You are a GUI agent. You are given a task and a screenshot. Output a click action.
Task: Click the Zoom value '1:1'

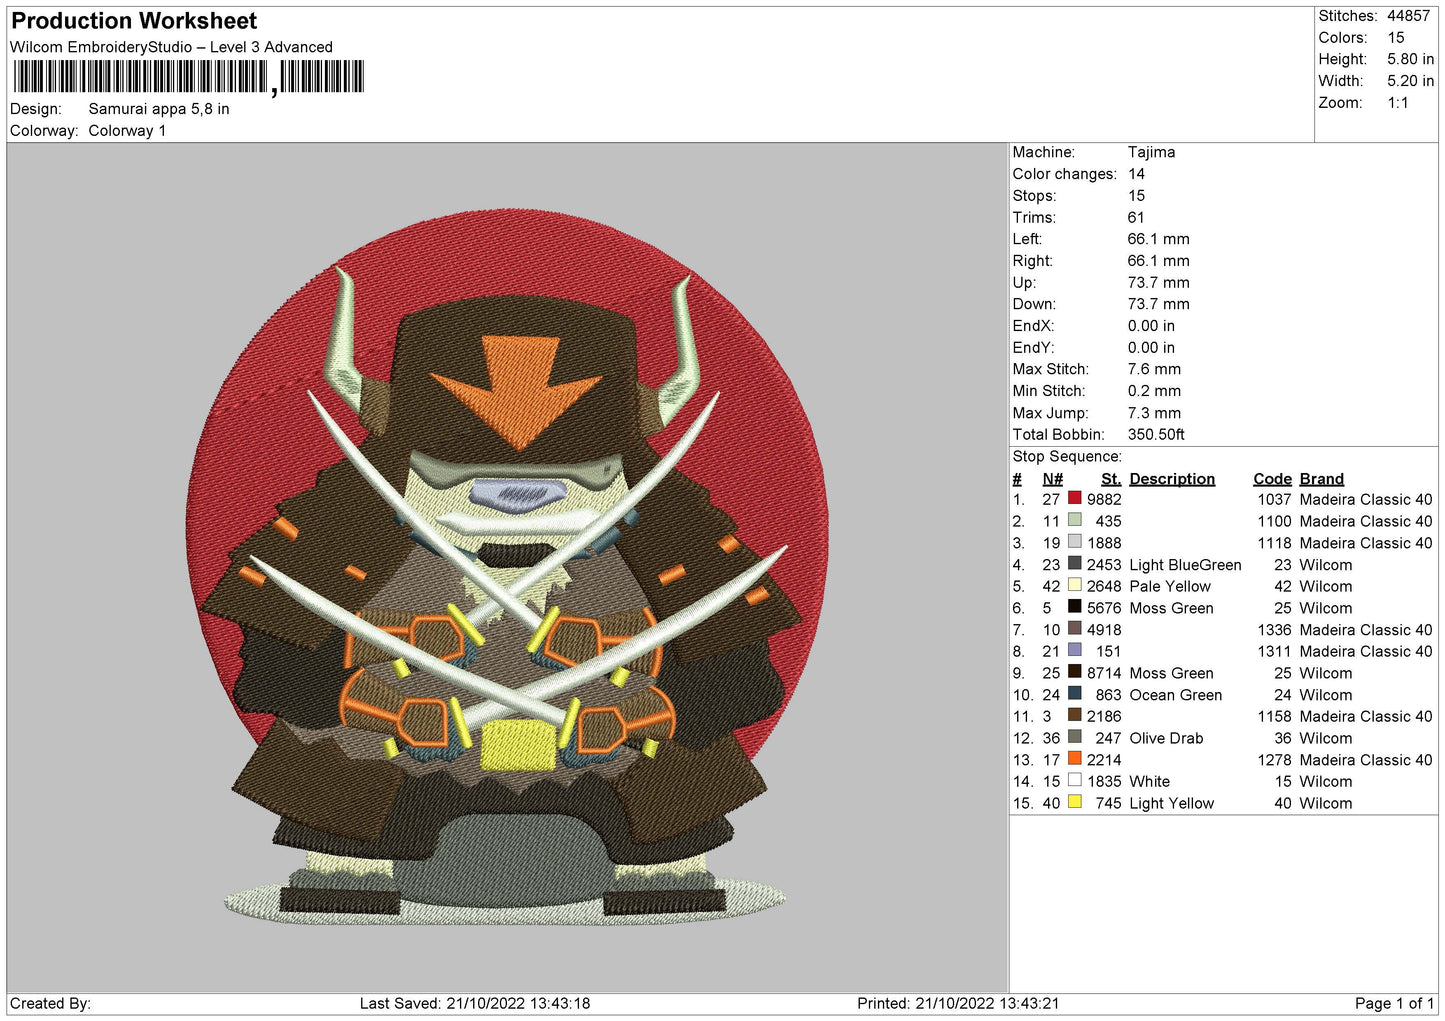1397,103
